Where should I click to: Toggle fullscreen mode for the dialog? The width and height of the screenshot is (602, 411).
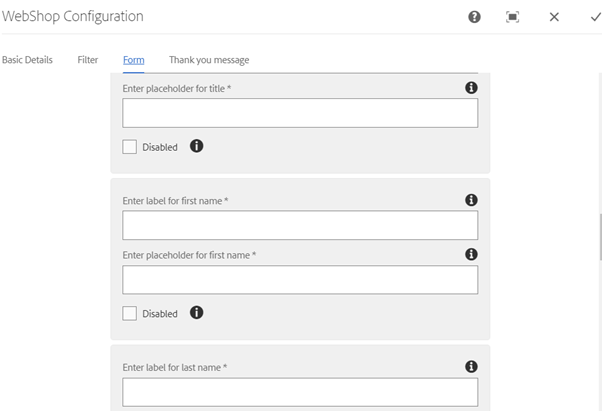(x=513, y=17)
